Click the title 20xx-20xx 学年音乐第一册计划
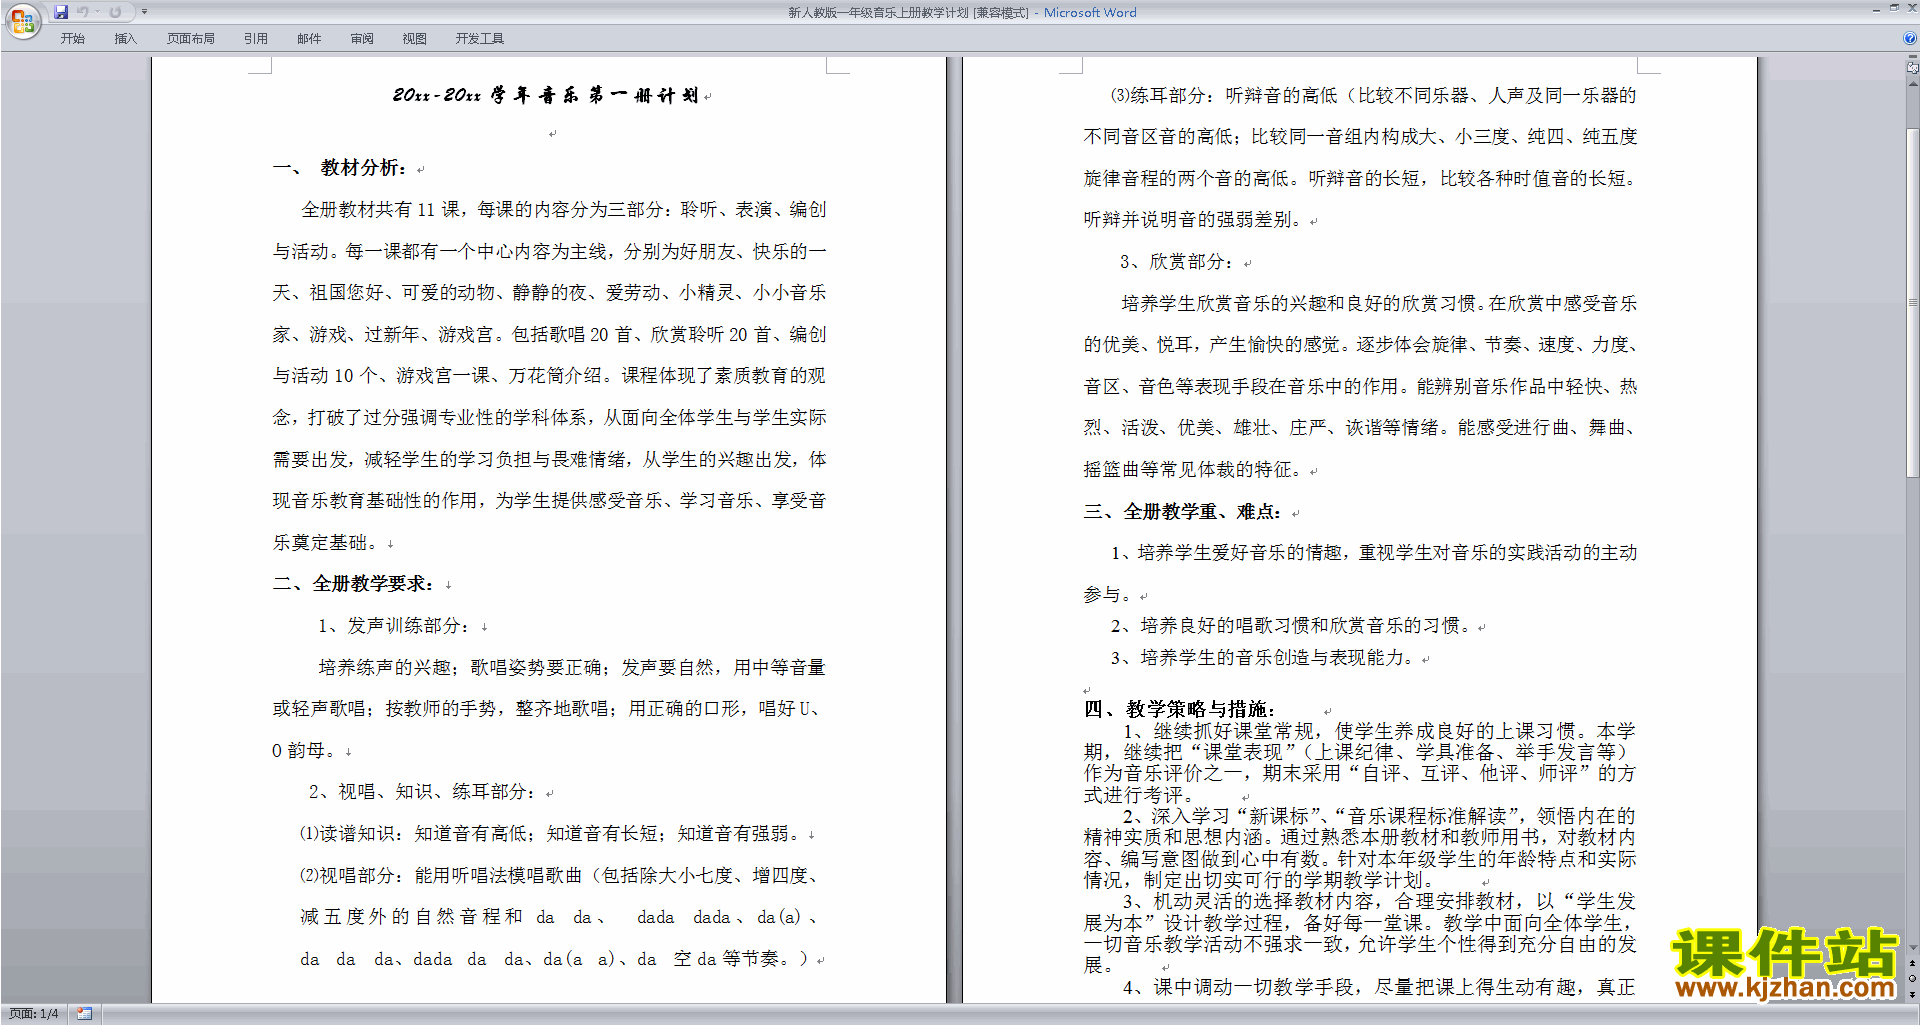This screenshot has width=1920, height=1025. coord(545,95)
